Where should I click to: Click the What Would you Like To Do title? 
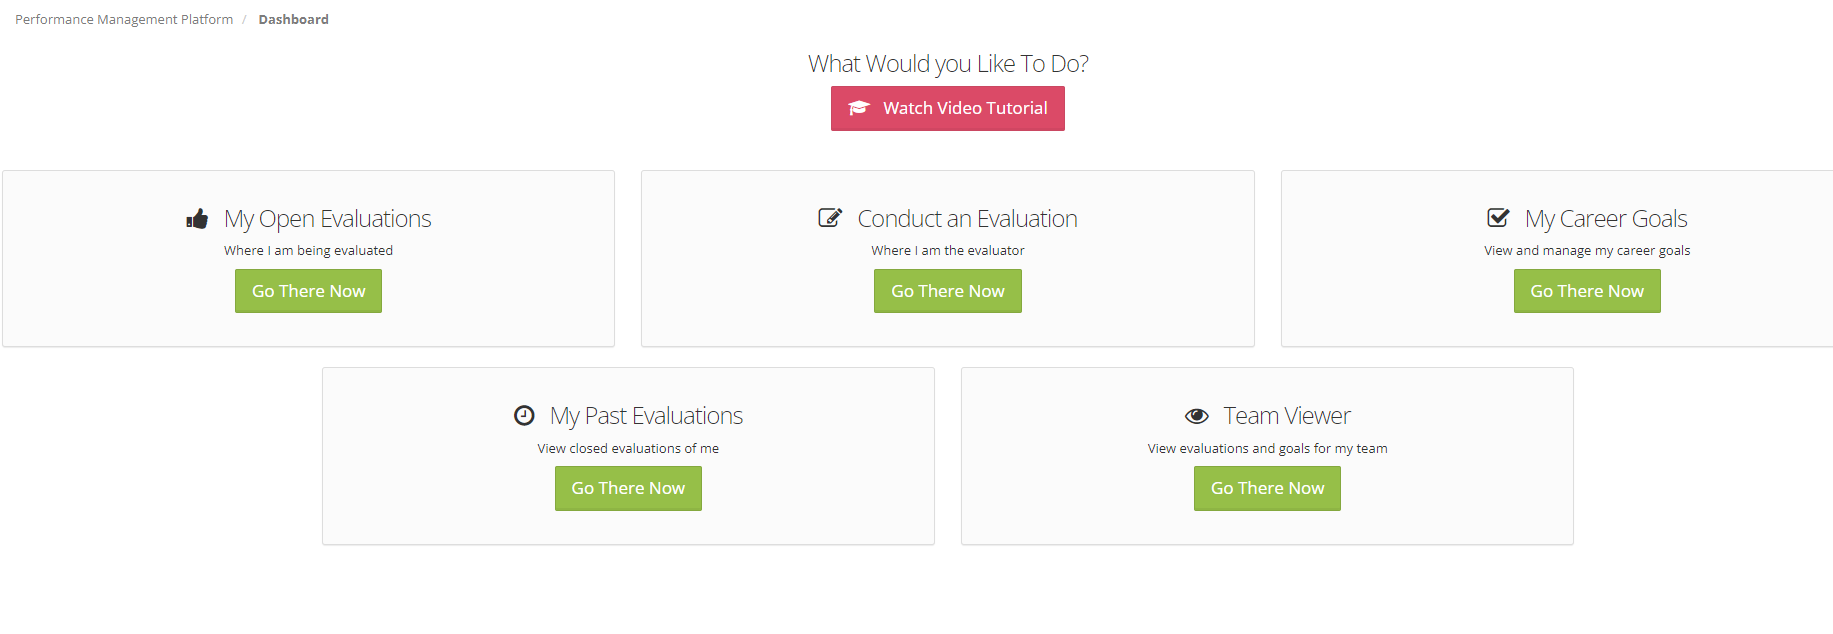(947, 64)
